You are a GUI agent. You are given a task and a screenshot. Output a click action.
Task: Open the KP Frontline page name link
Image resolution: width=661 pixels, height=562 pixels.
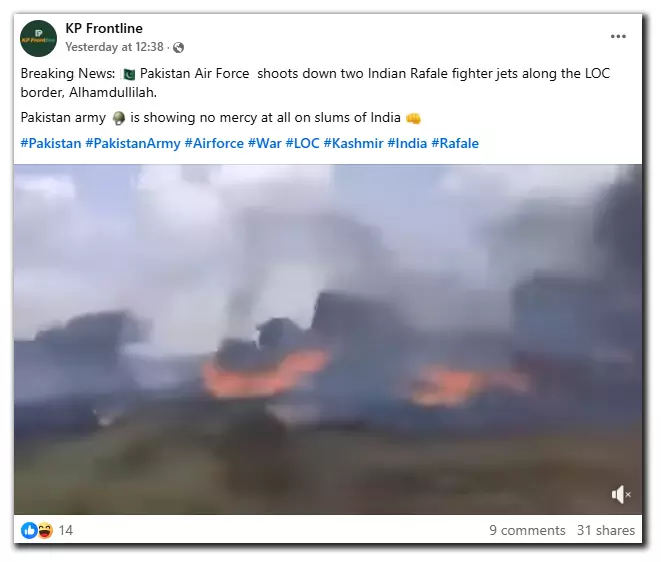pos(104,28)
